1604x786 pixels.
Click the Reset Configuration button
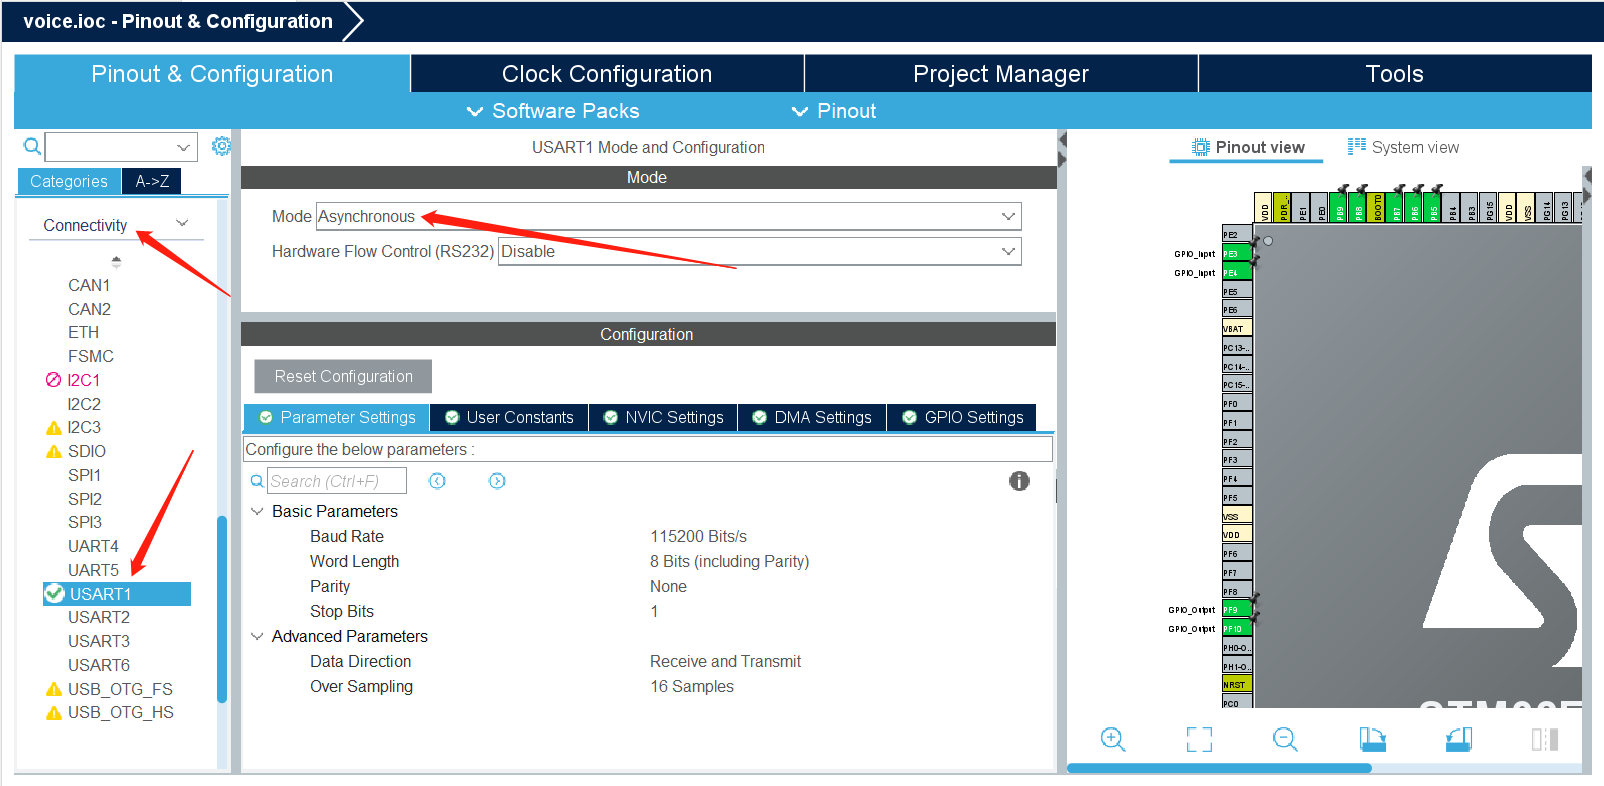point(343,376)
